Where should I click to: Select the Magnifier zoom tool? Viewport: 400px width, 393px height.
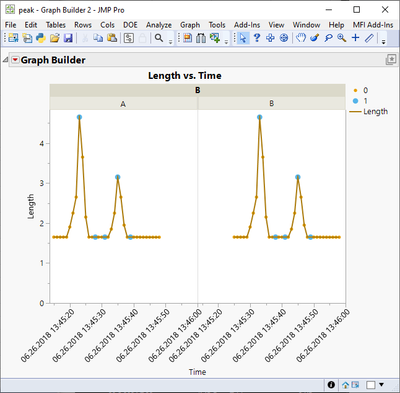[342, 38]
